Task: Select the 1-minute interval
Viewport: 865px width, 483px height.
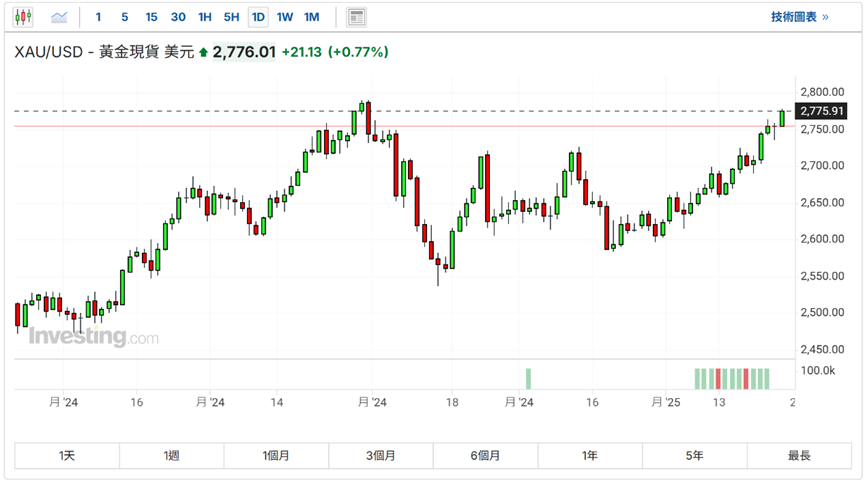Action: click(x=98, y=17)
